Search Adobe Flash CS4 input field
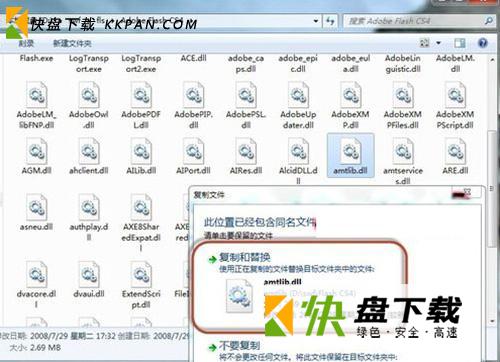The width and height of the screenshot is (500, 362). pos(419,21)
